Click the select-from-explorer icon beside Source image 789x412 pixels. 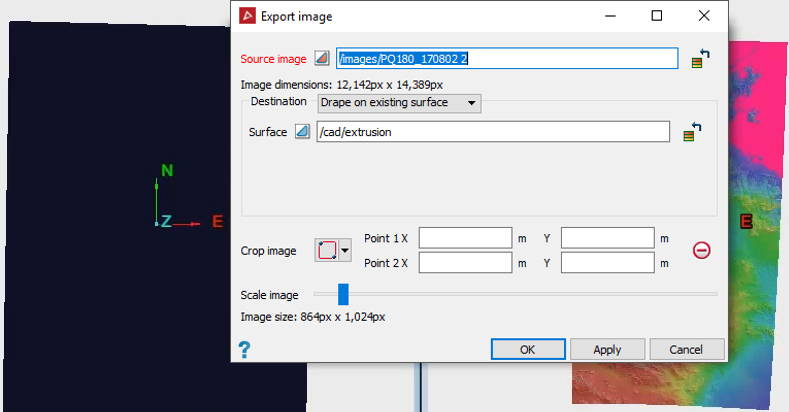pos(700,58)
